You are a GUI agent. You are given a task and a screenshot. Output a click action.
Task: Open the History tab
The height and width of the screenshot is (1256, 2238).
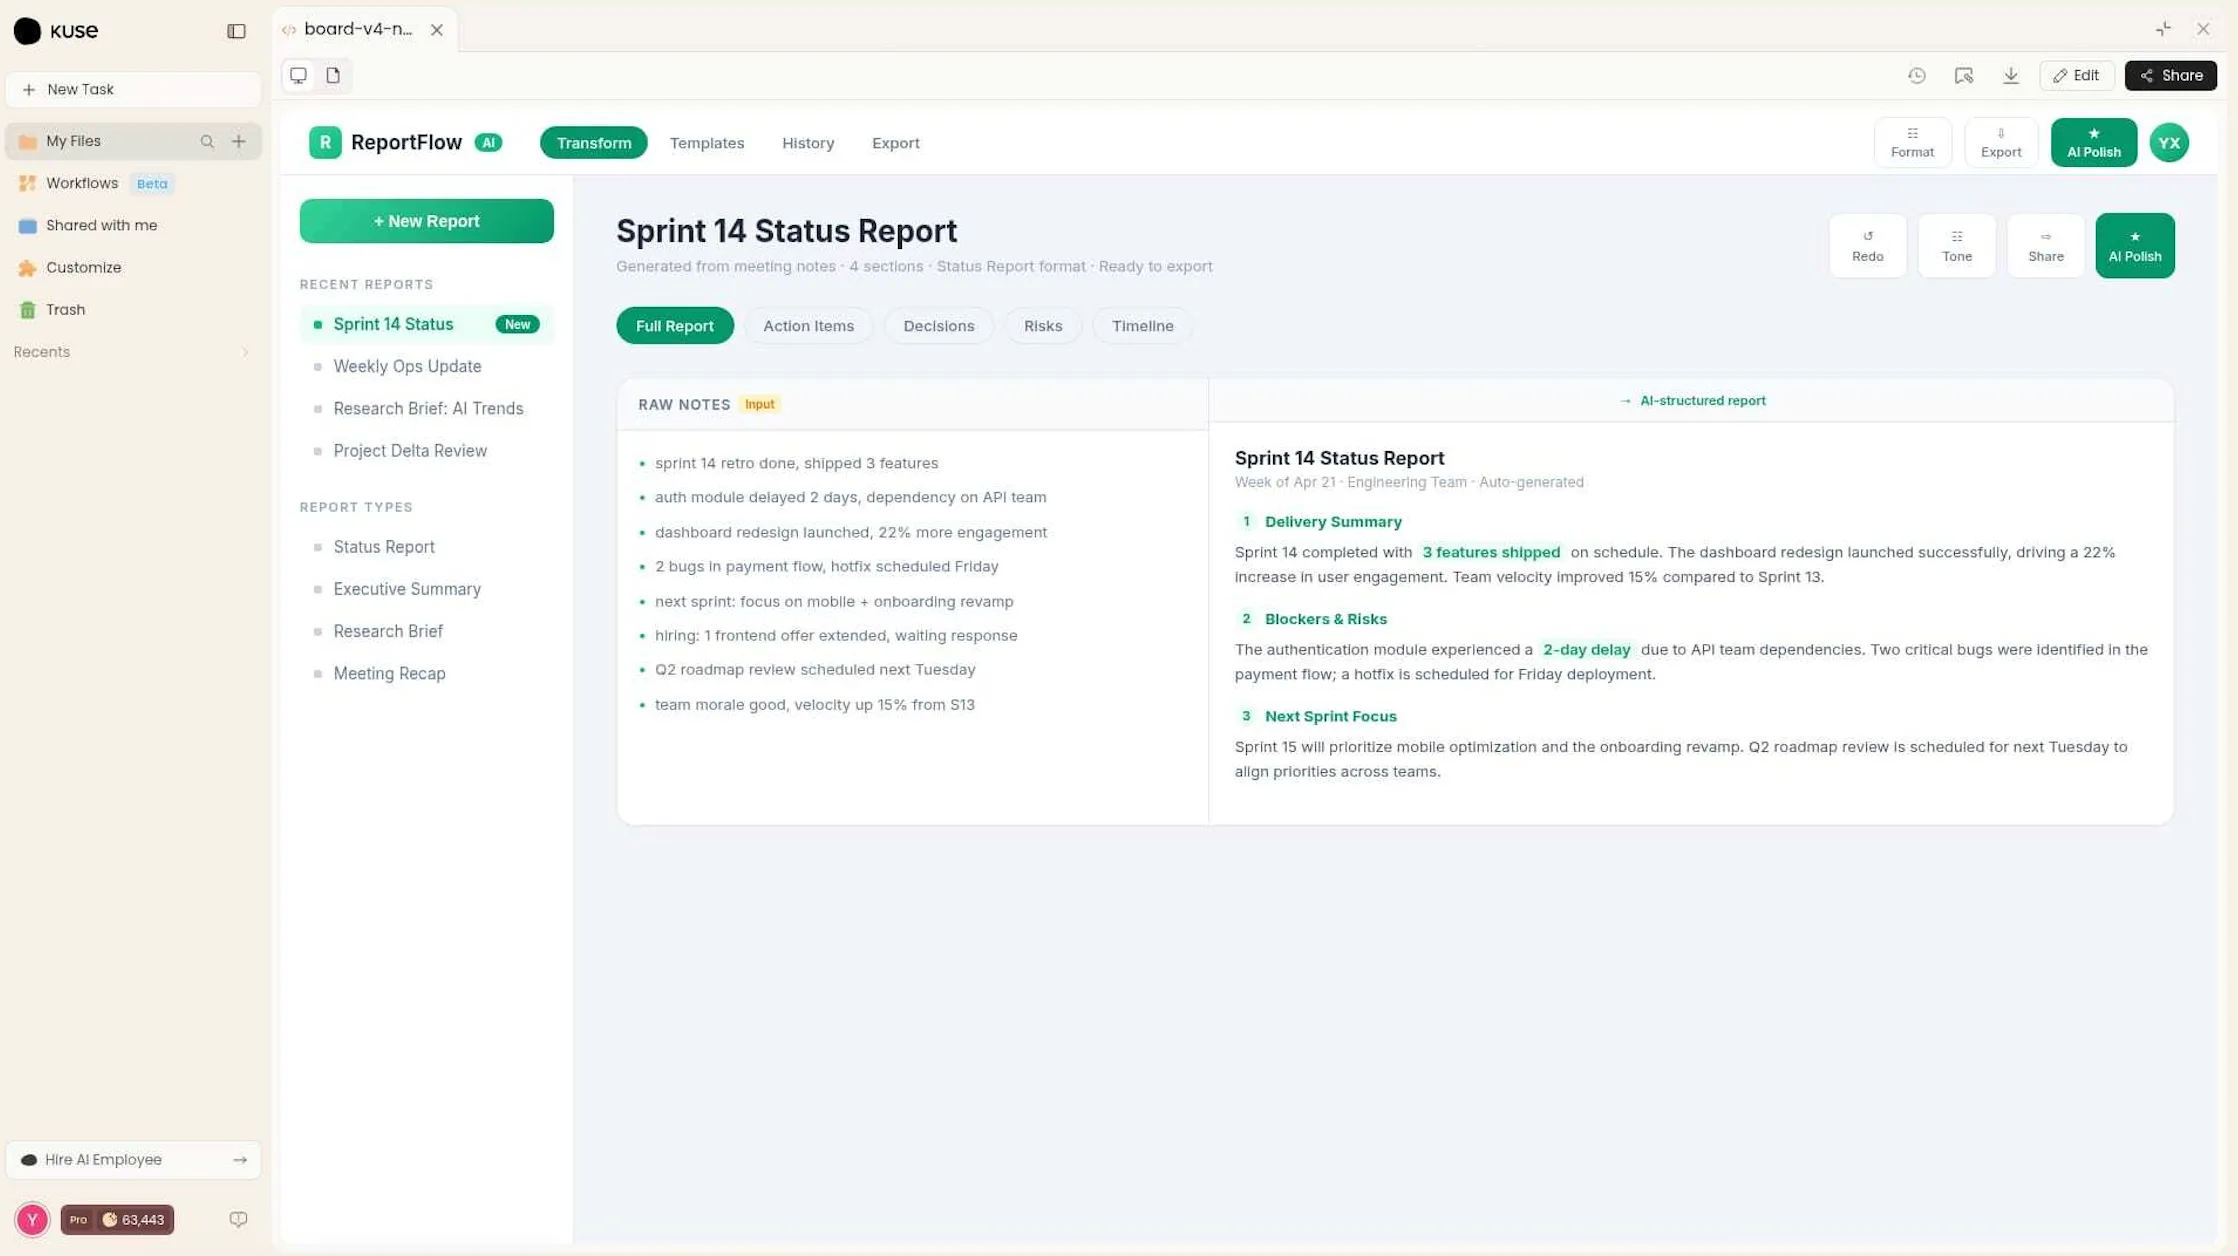tap(808, 143)
